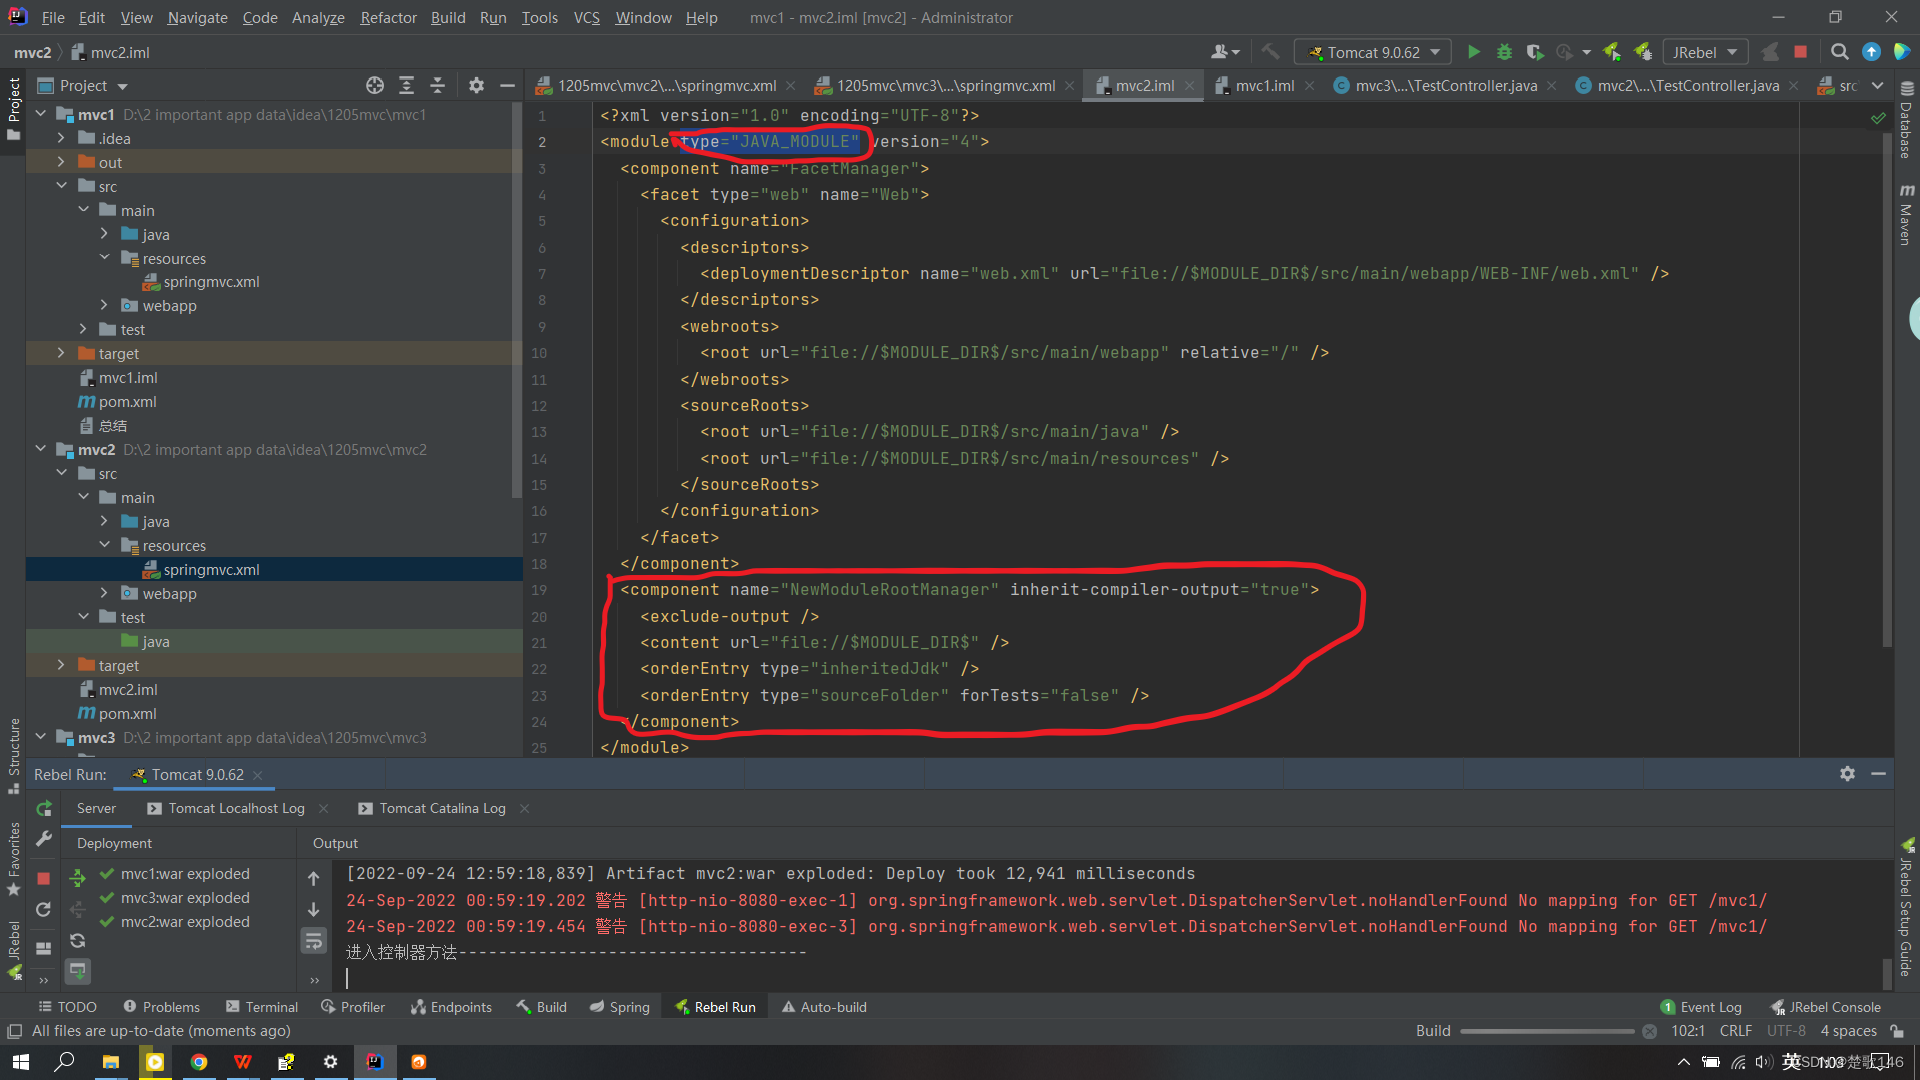Open the Endpoints tool window
The height and width of the screenshot is (1080, 1920).
click(x=451, y=1006)
